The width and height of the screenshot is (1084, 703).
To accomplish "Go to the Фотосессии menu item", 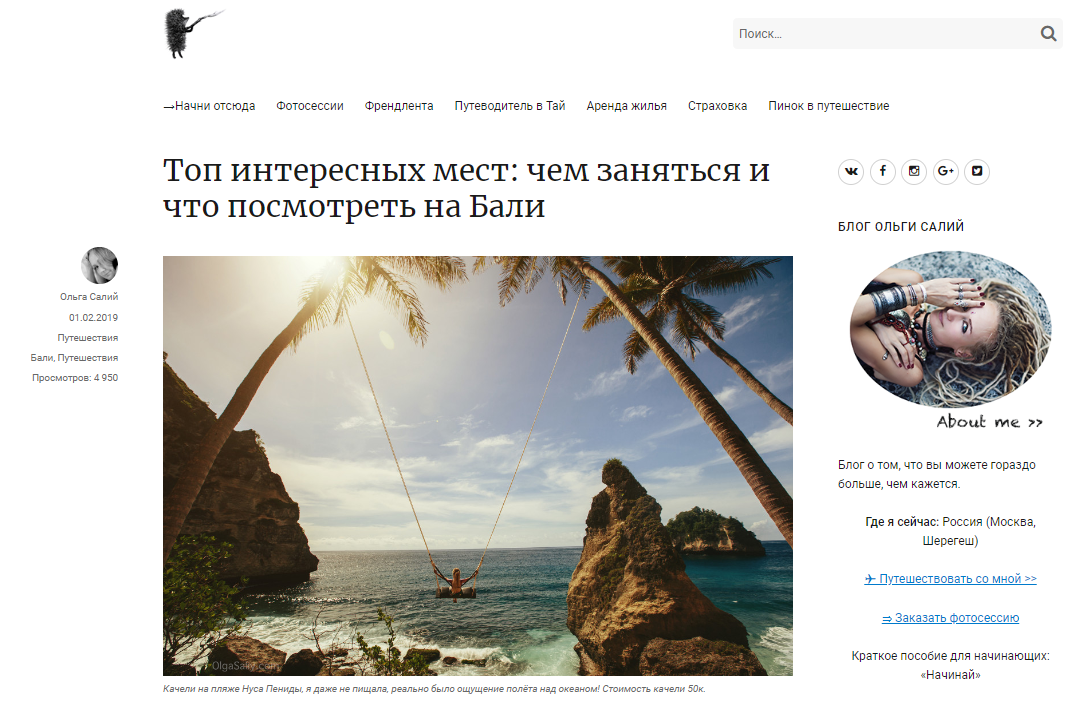I will pos(310,106).
